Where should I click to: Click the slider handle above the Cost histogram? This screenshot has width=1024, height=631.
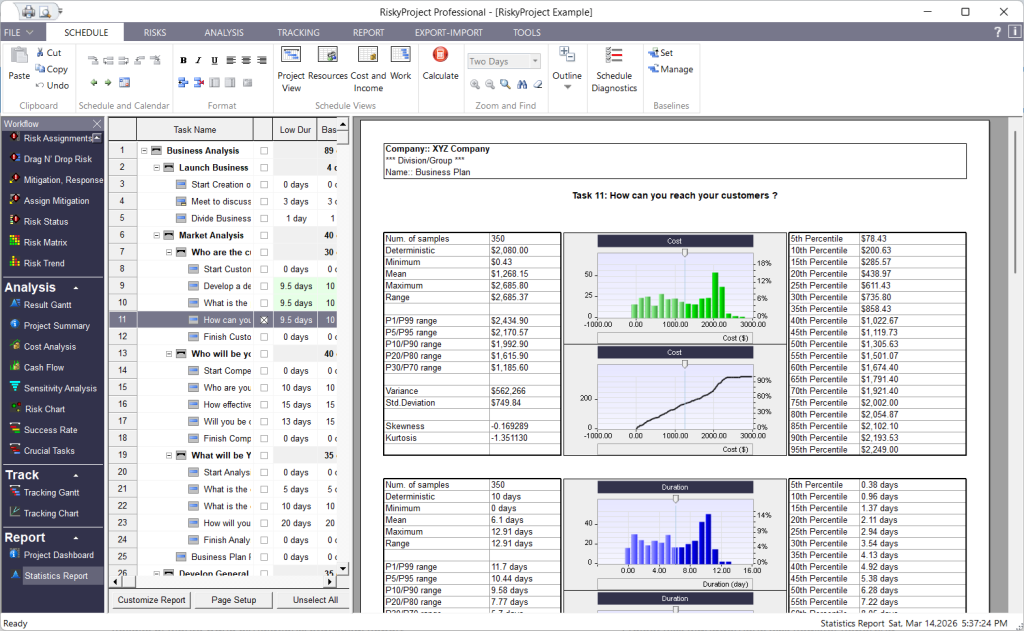coord(685,252)
